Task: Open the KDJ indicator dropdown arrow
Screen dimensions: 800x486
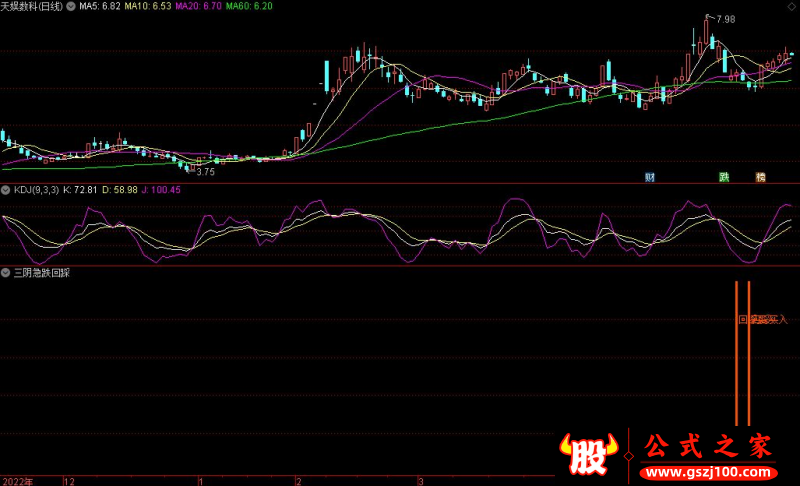Action: (x=6, y=189)
